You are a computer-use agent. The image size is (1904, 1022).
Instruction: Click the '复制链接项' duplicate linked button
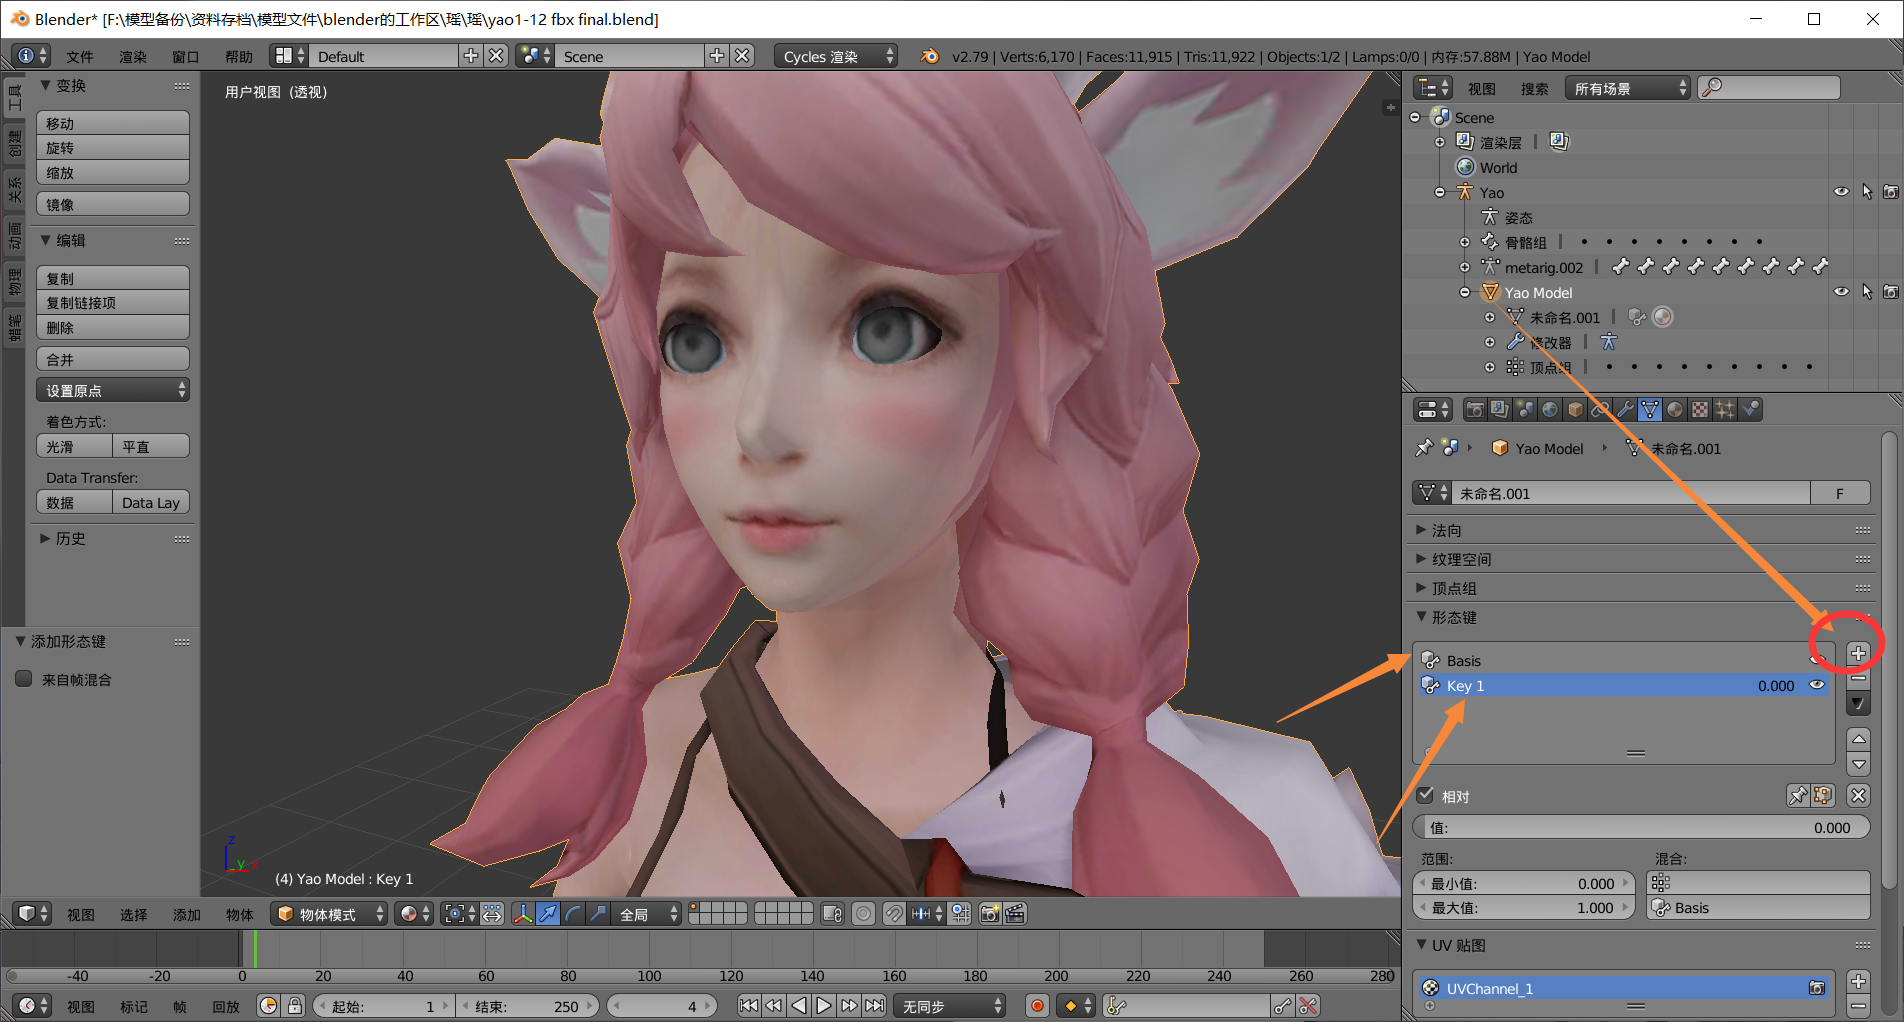pos(112,302)
